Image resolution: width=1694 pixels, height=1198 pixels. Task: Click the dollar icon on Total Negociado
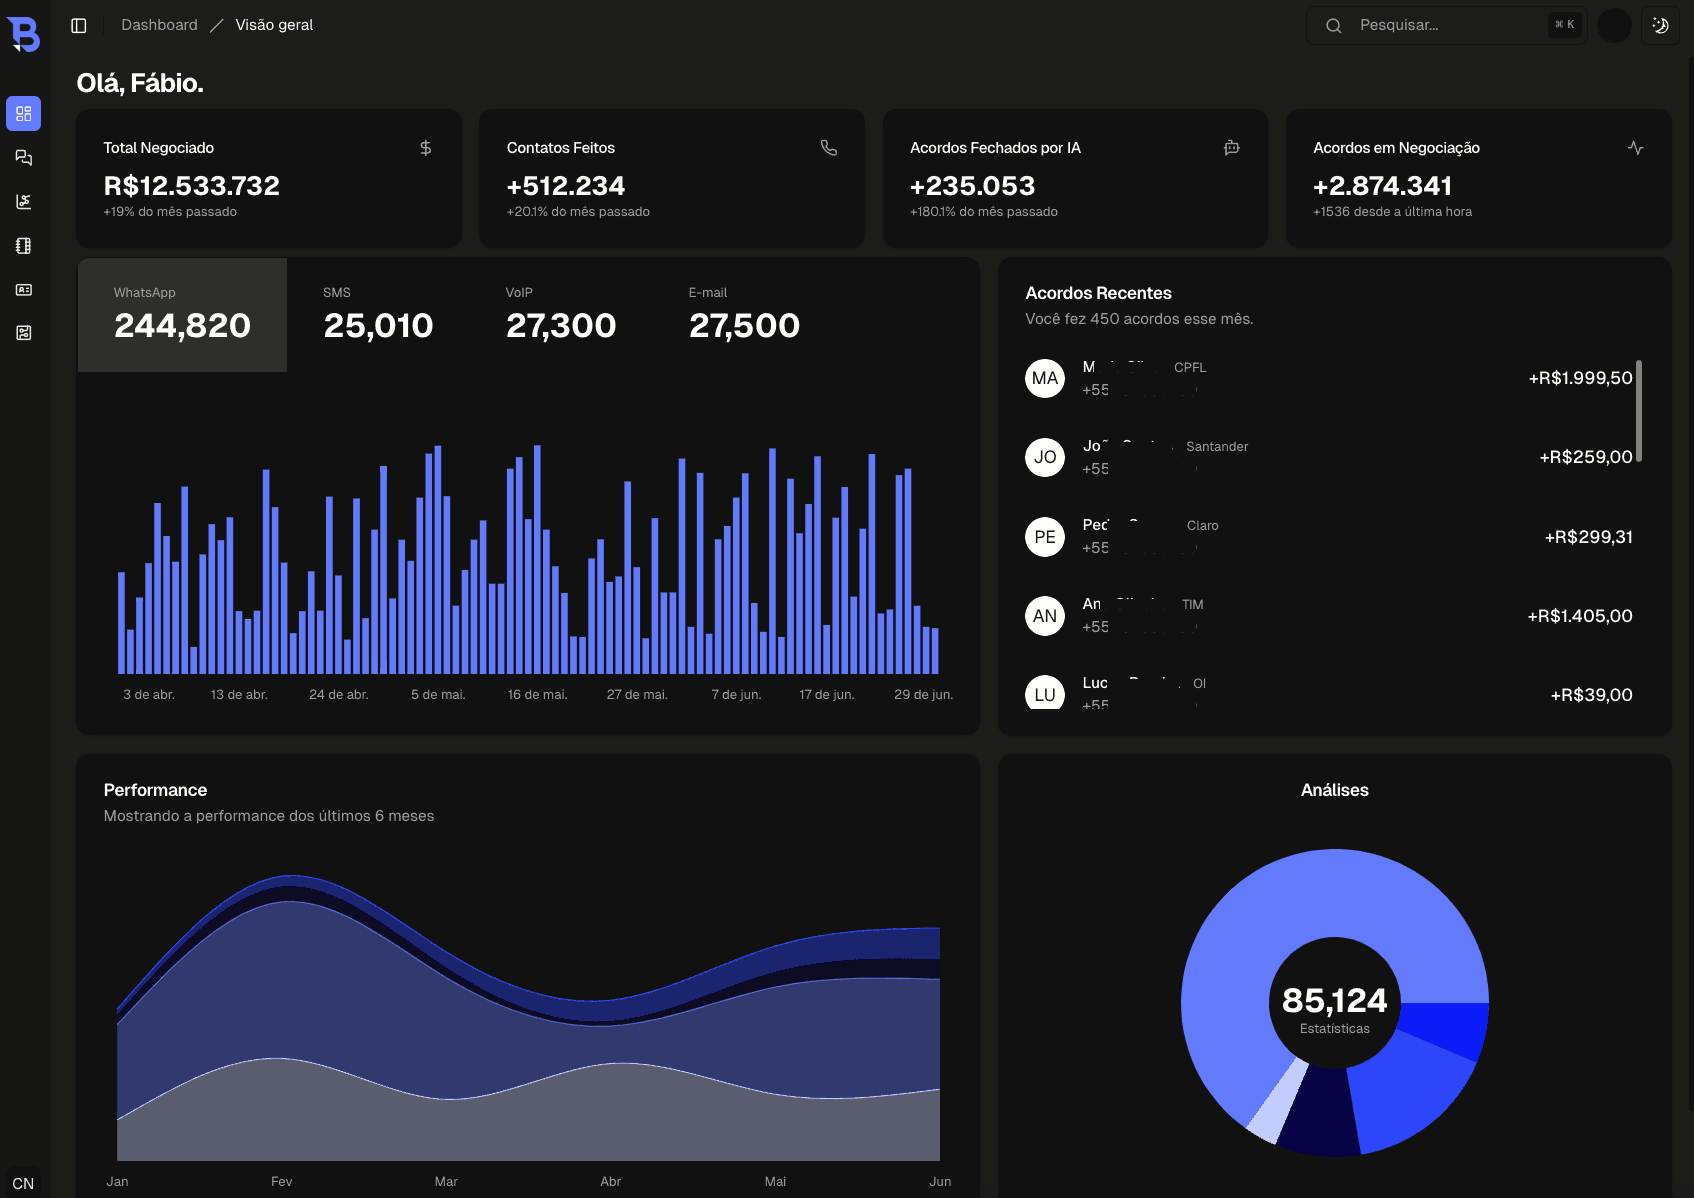click(426, 148)
